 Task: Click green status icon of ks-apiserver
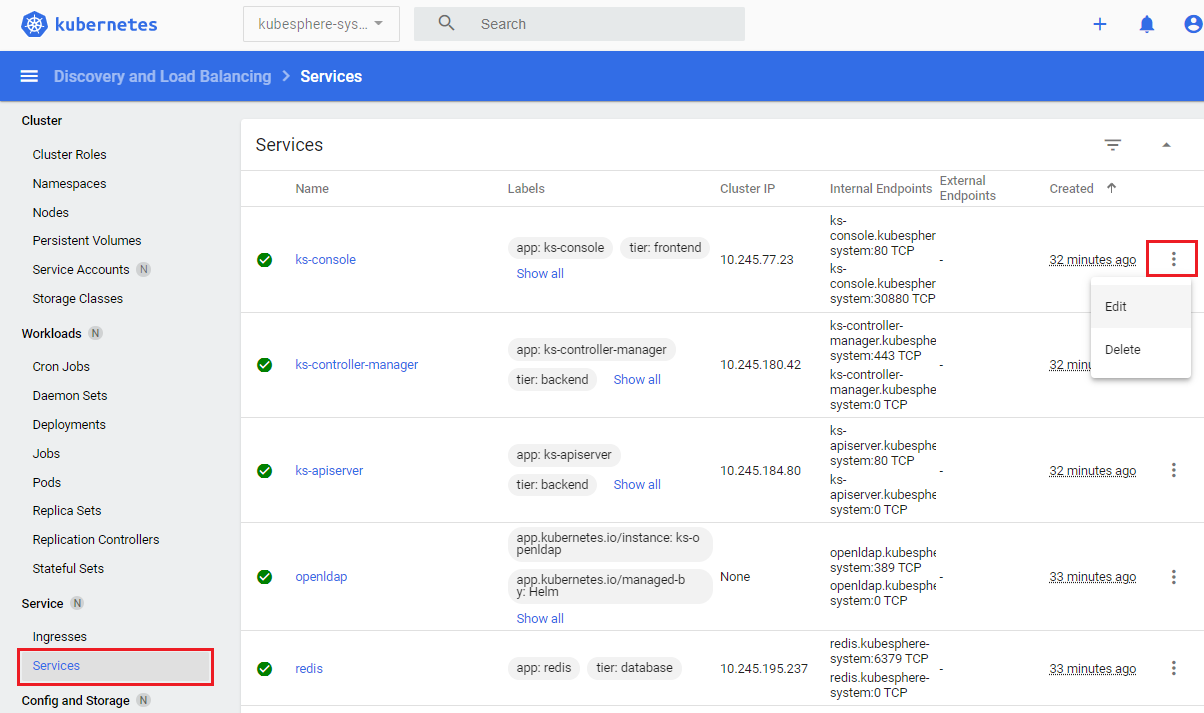(264, 470)
